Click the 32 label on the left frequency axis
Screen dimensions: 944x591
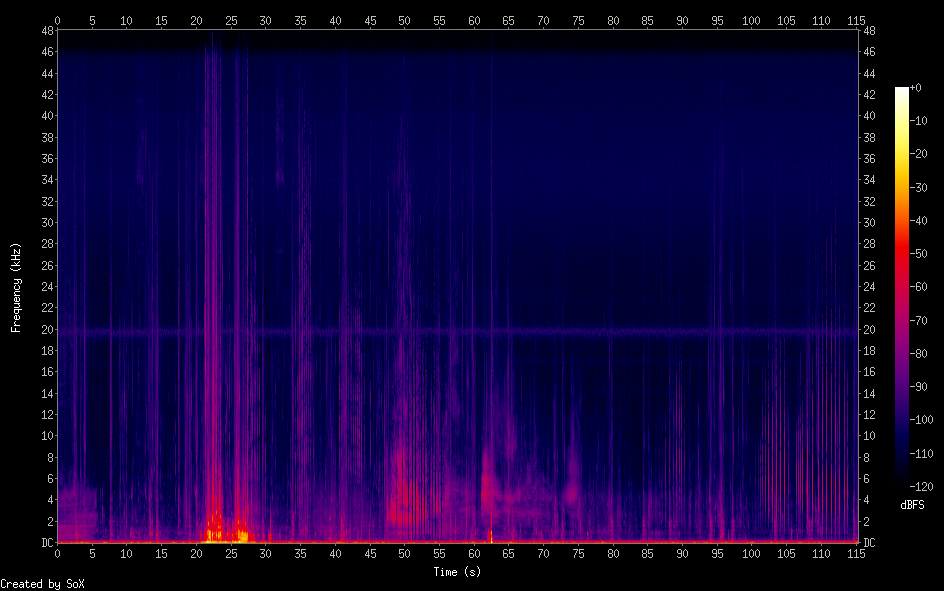[46, 201]
